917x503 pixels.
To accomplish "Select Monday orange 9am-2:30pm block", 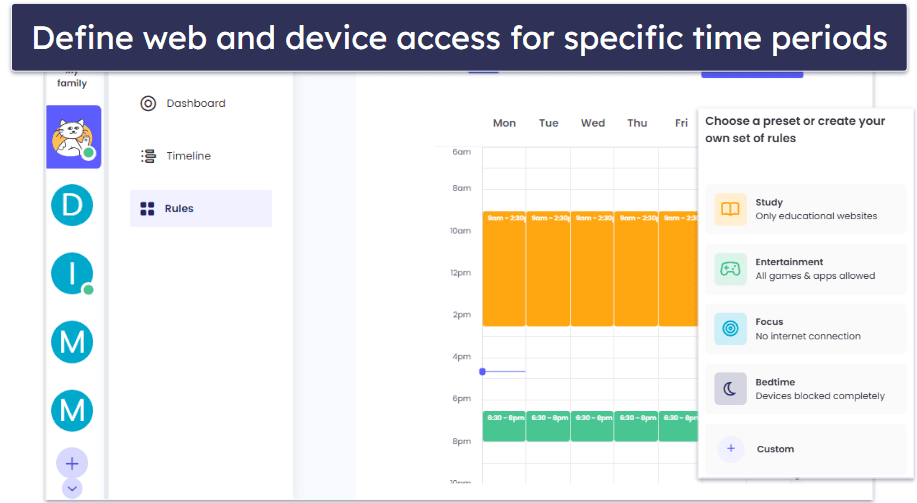I will tap(504, 268).
